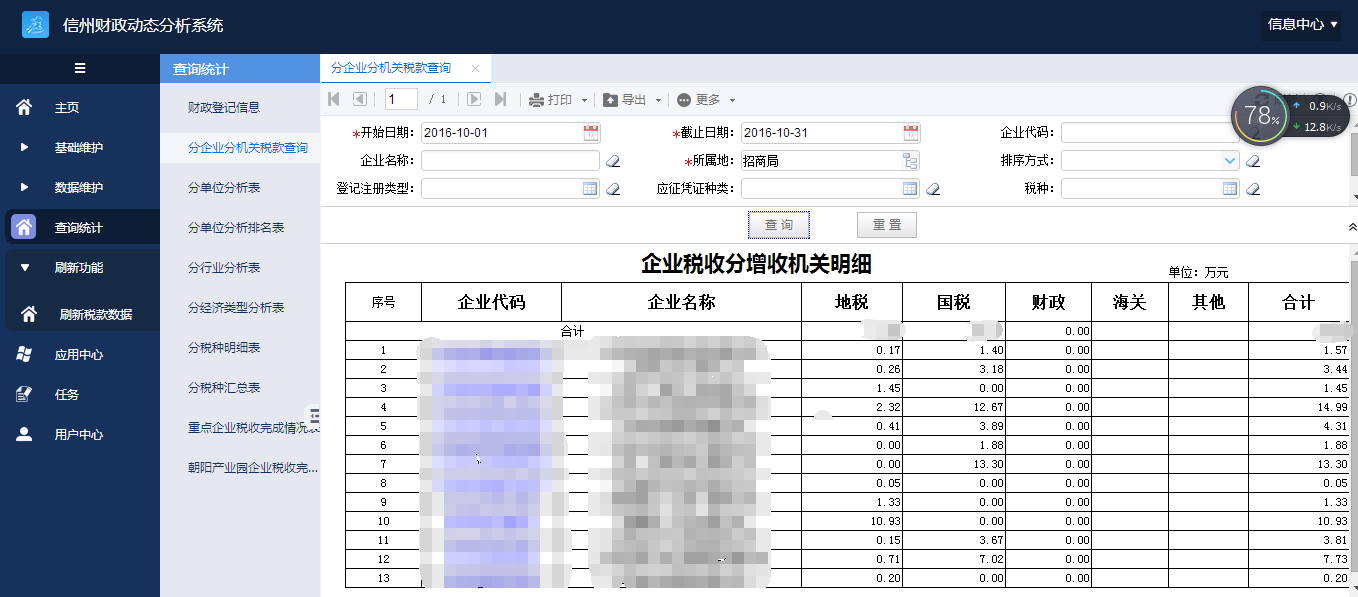Go to previous page icon
This screenshot has width=1358, height=597.
(x=359, y=99)
